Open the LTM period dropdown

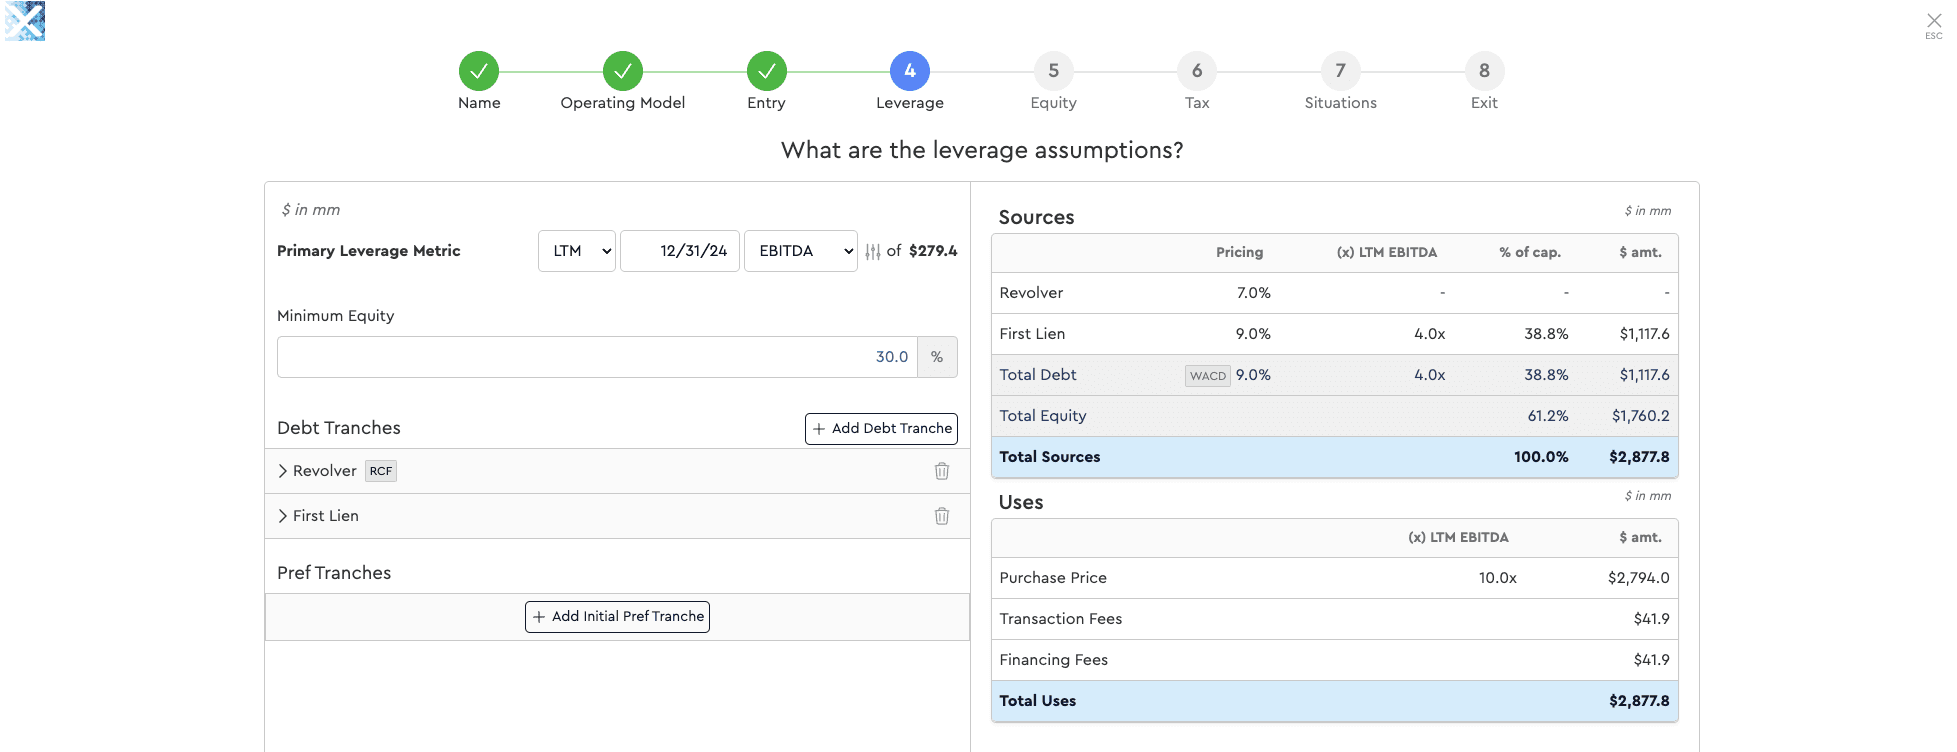[x=577, y=251]
